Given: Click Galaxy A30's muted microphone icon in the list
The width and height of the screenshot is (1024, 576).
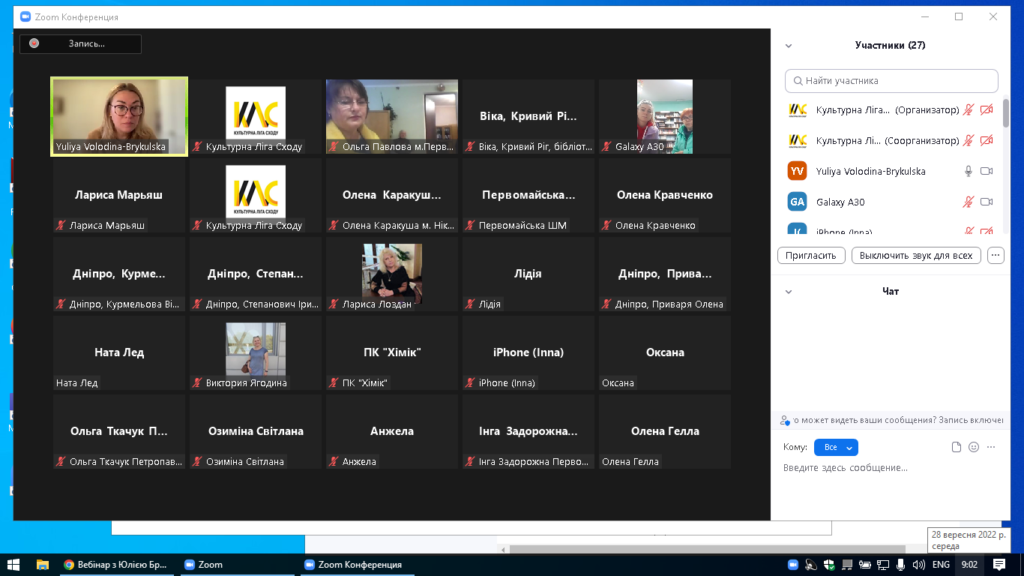Looking at the screenshot, I should tap(968, 202).
